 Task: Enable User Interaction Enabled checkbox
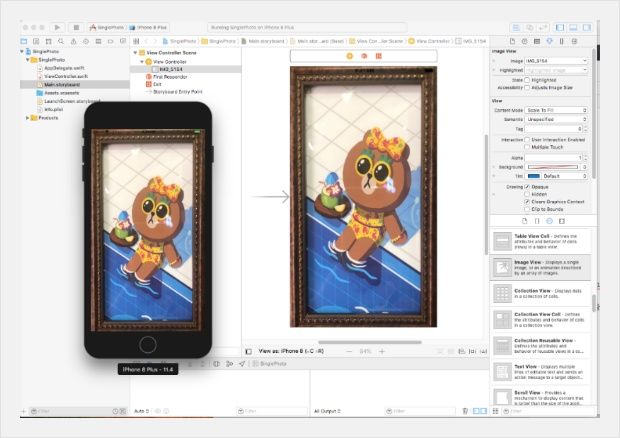pyautogui.click(x=527, y=140)
